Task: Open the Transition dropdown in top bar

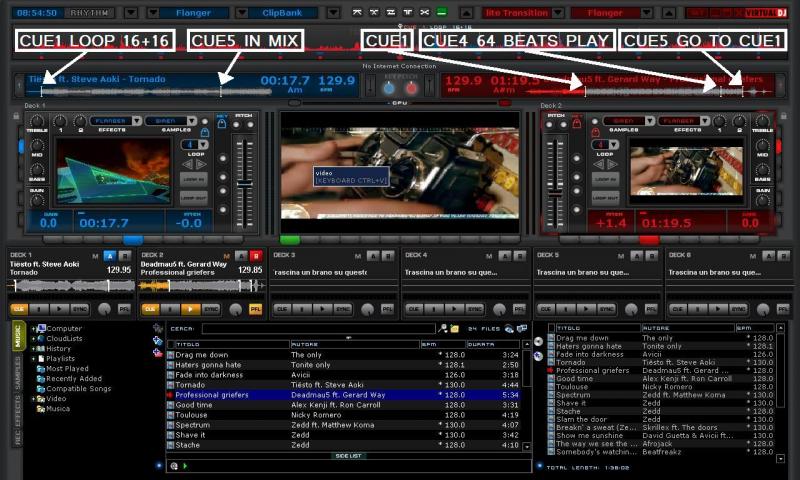Action: tap(558, 13)
